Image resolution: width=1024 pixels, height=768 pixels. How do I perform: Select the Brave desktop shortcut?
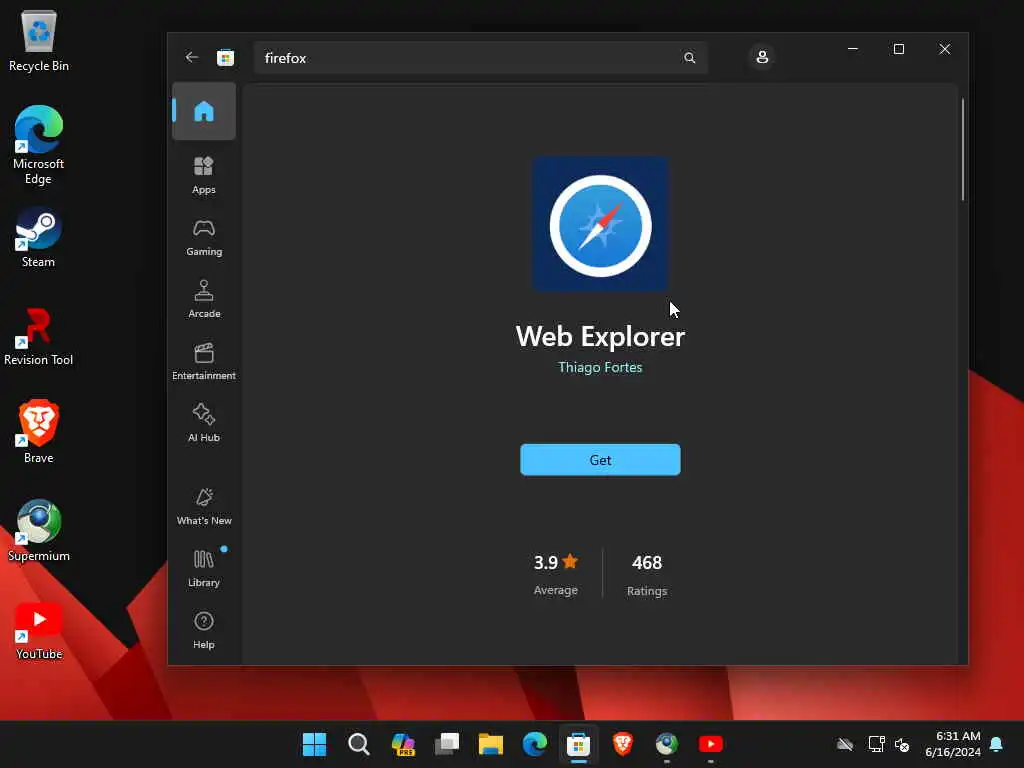click(x=39, y=432)
